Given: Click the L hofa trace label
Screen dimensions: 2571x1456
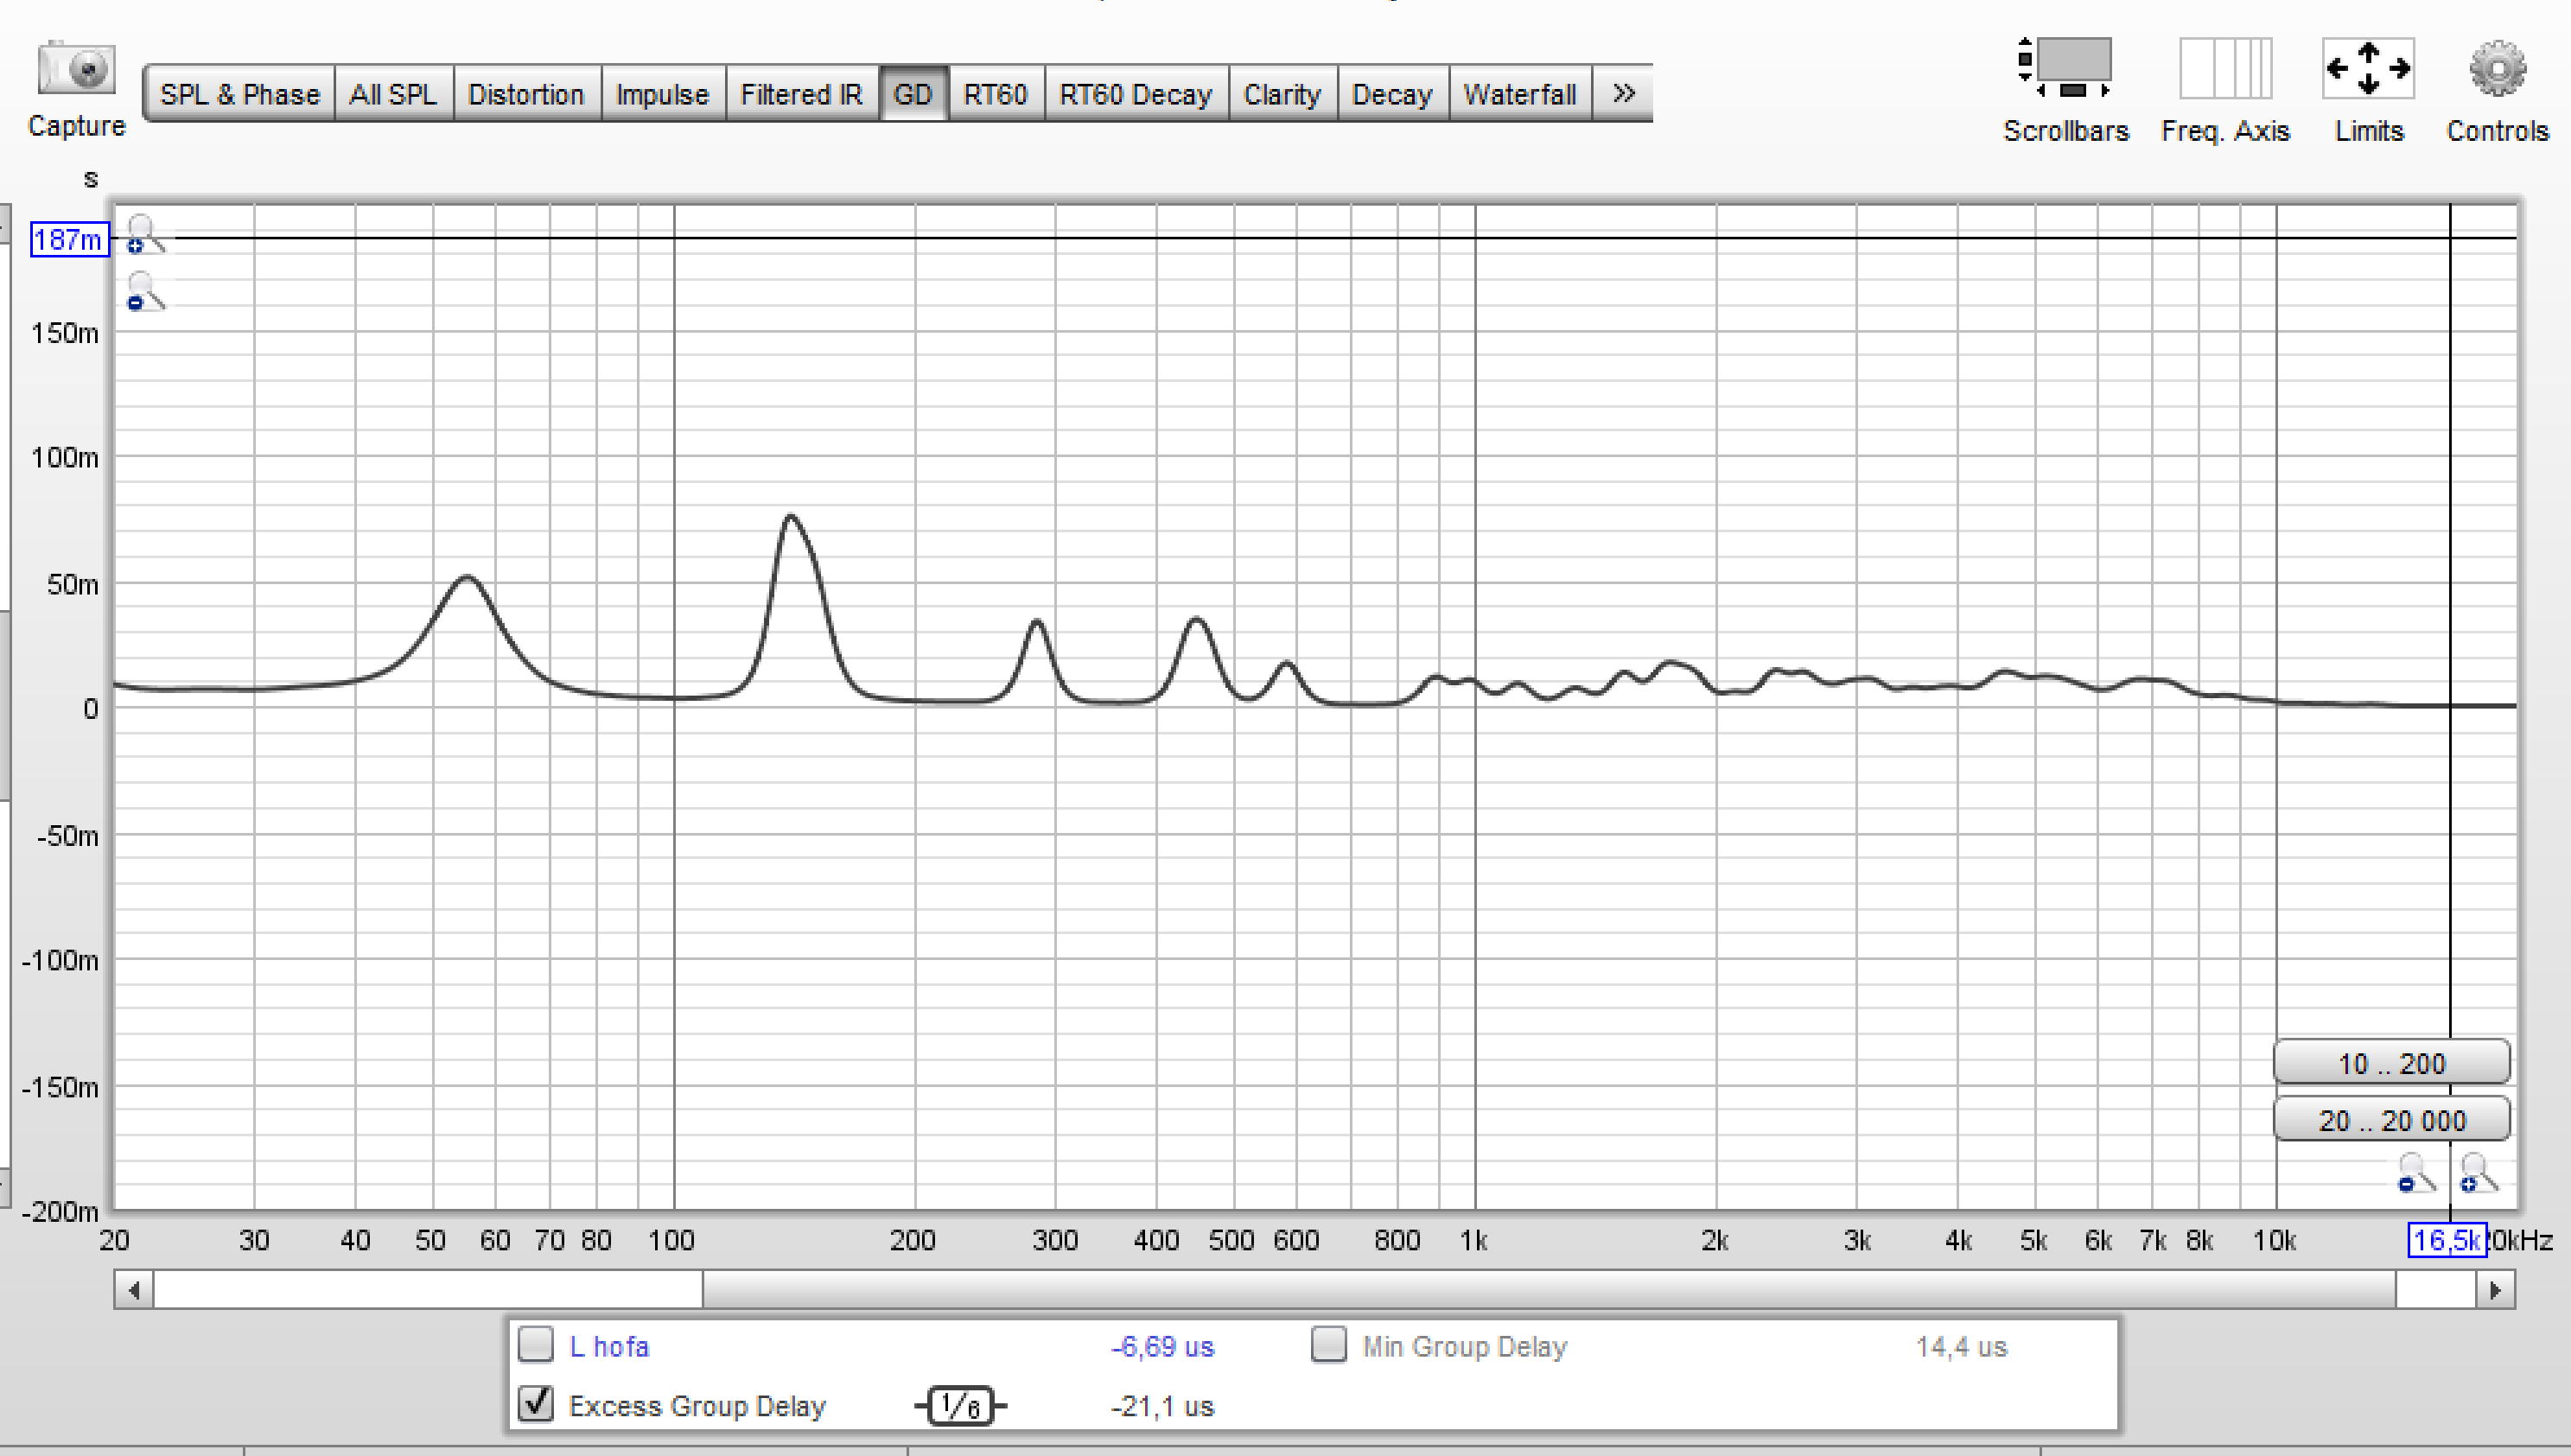Looking at the screenshot, I should (x=609, y=1347).
